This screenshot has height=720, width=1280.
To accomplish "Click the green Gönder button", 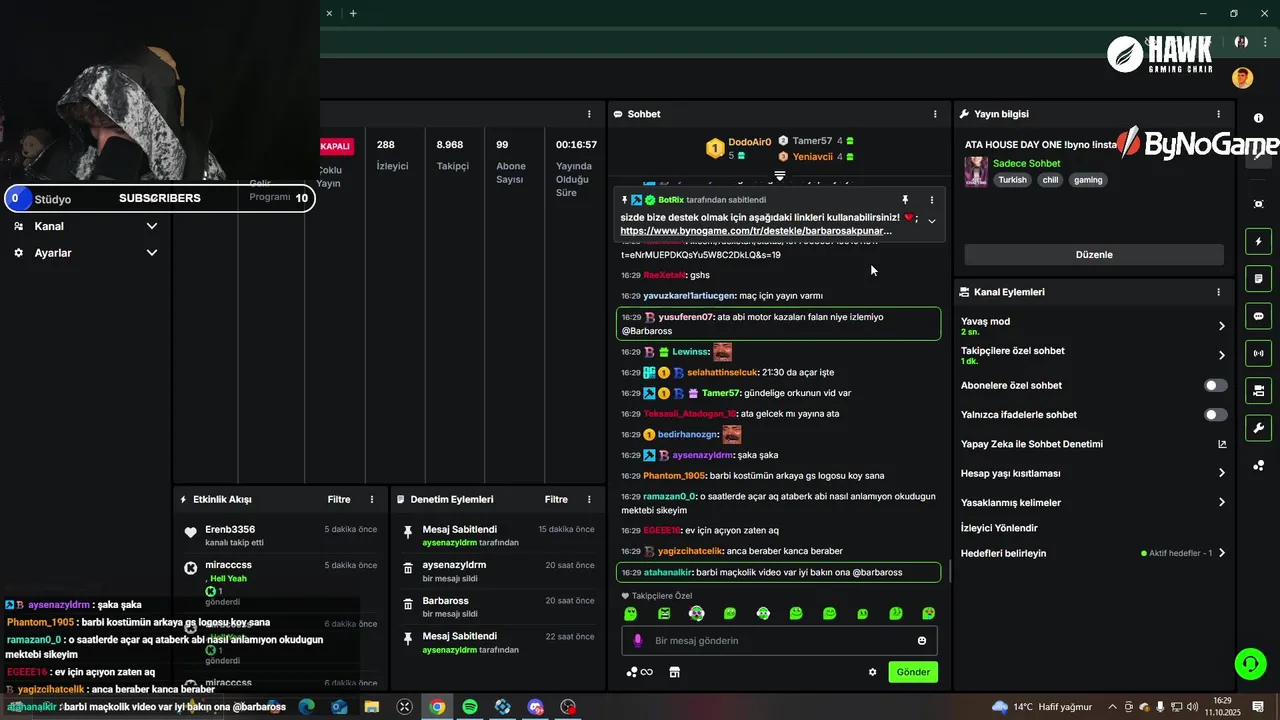I will point(913,672).
